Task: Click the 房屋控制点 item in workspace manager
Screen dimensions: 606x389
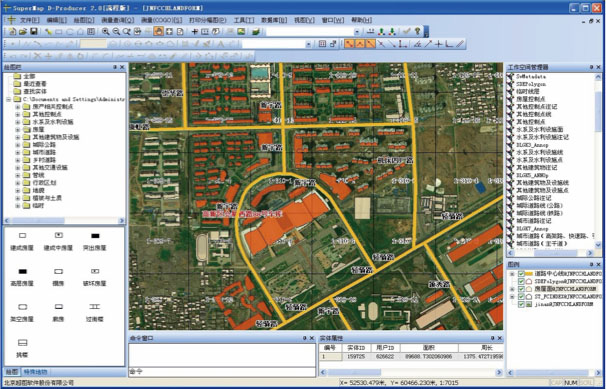Action: (x=531, y=99)
